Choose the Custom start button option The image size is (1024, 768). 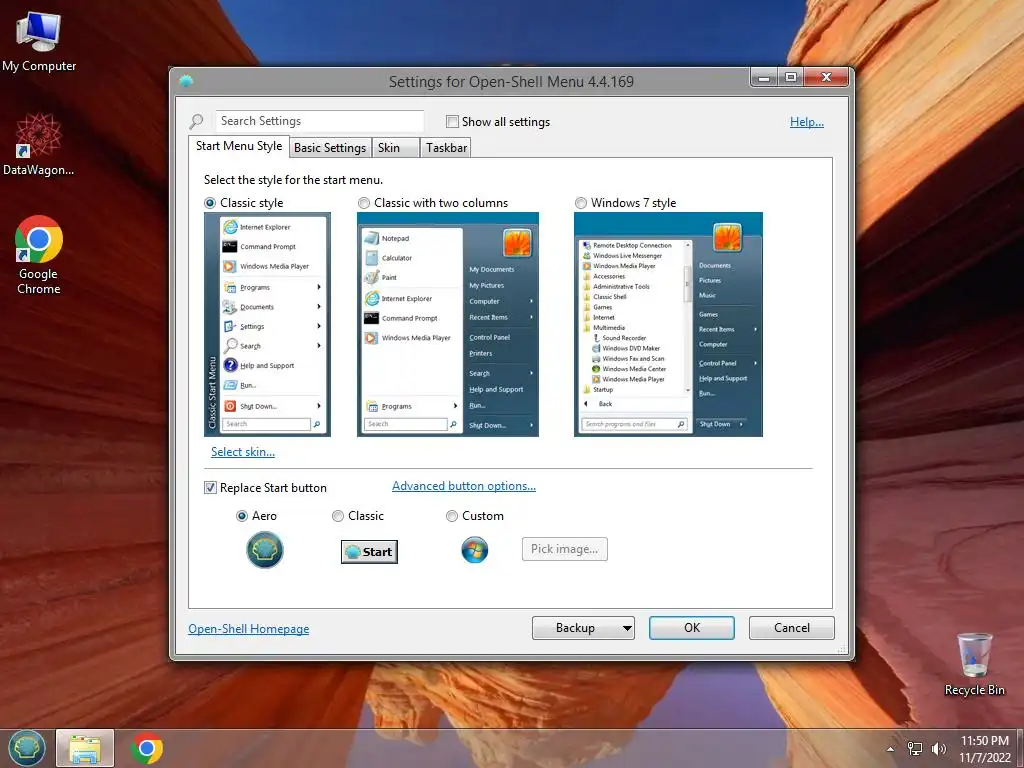point(451,516)
